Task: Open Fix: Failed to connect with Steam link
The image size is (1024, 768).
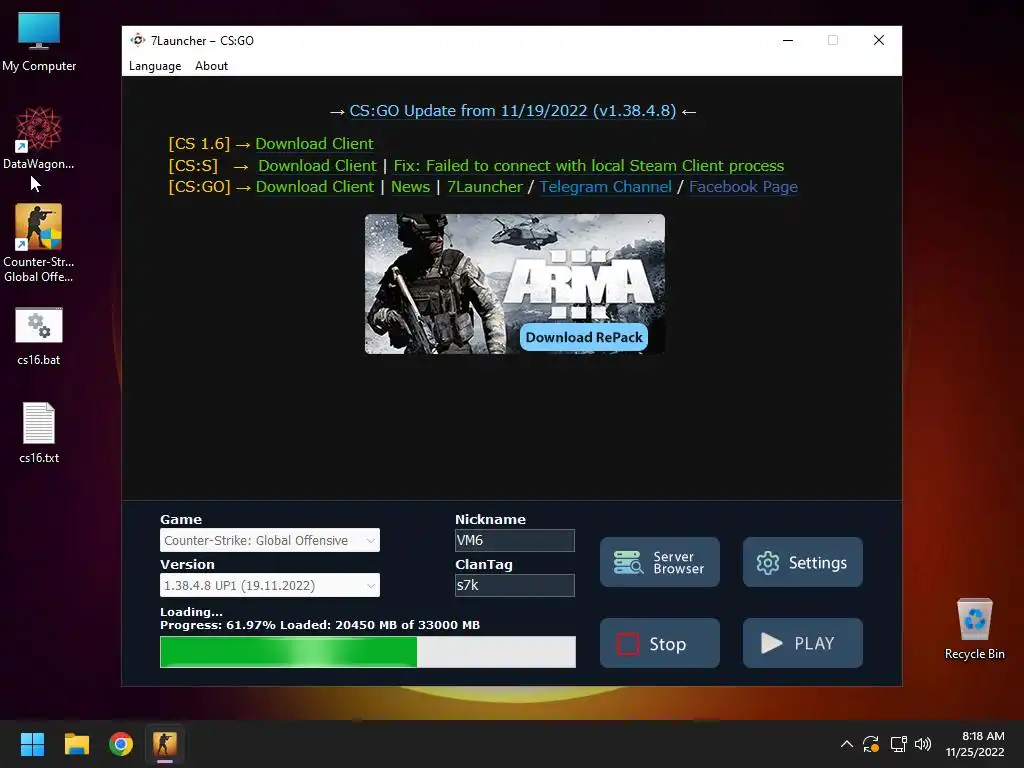Action: (588, 166)
